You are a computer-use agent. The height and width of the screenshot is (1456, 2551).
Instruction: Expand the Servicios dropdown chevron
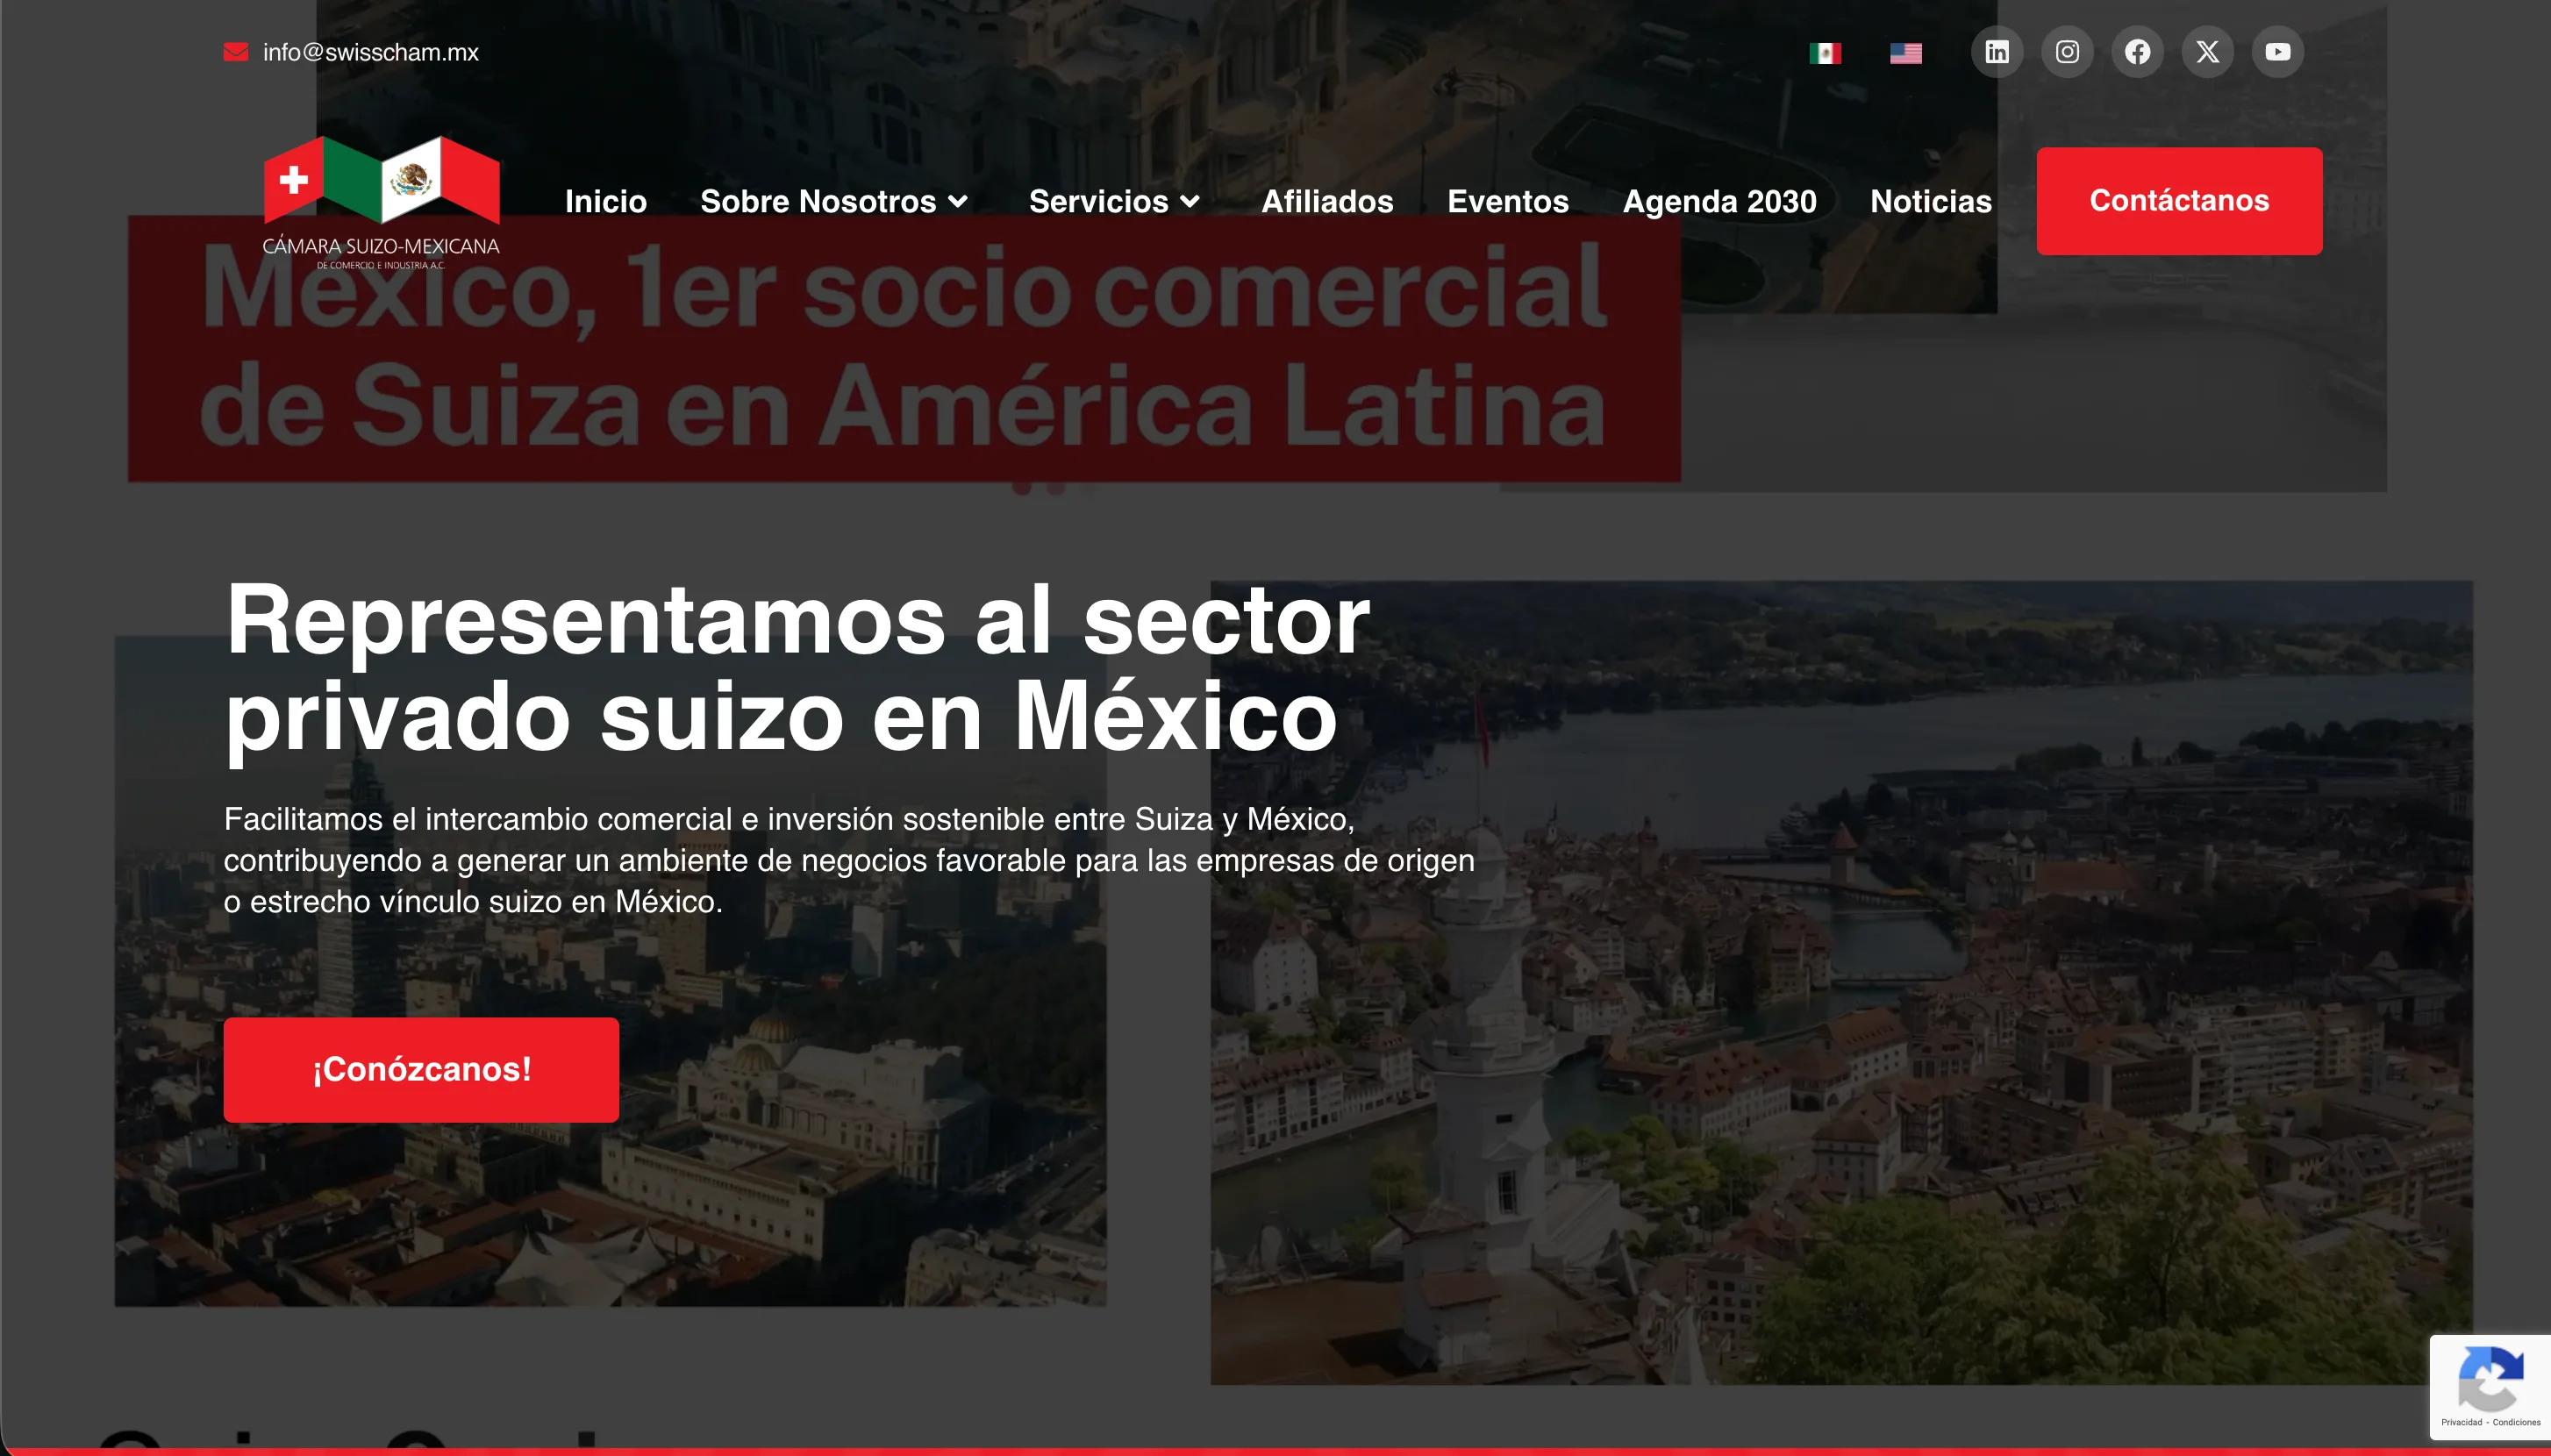1190,202
